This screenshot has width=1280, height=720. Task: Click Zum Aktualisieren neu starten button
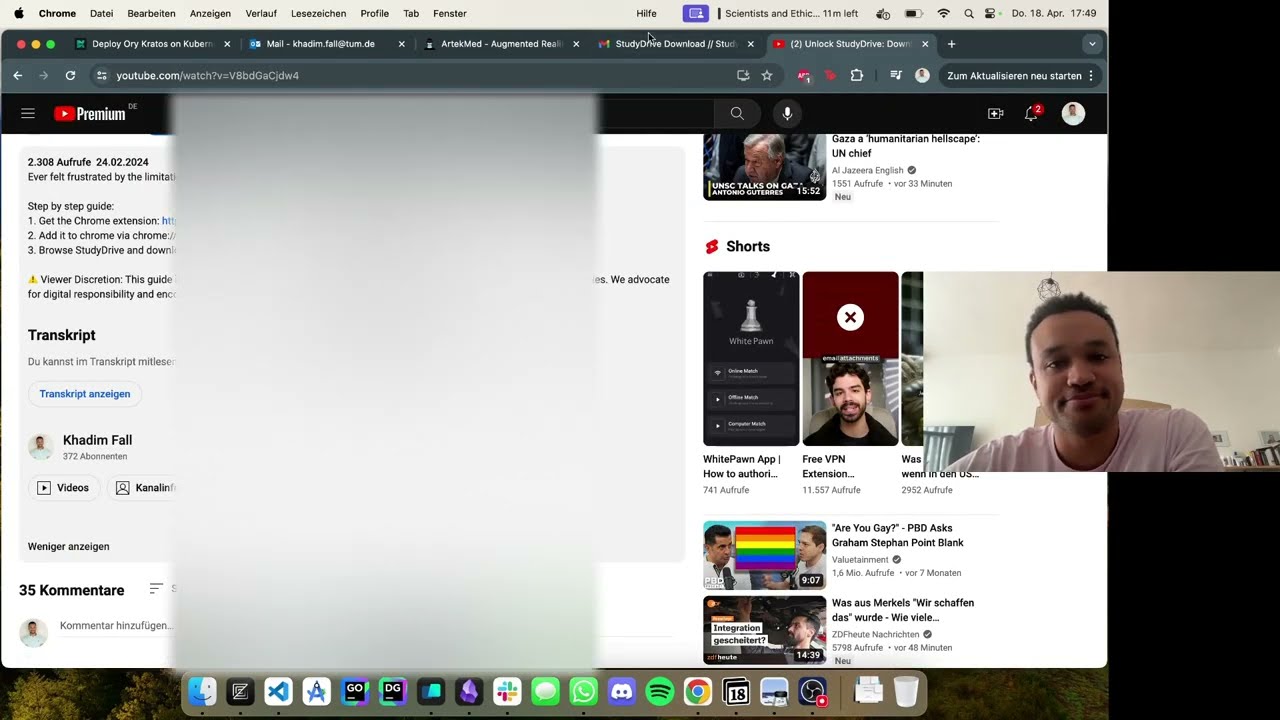pyautogui.click(x=1014, y=75)
